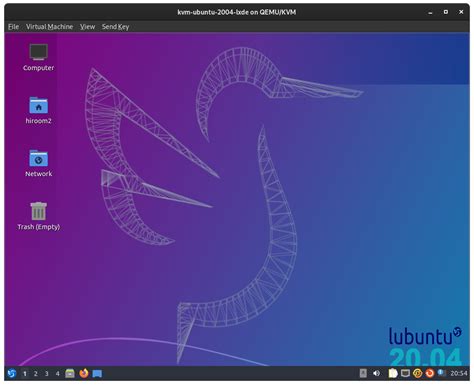Open the Computer desktop icon

tap(38, 57)
